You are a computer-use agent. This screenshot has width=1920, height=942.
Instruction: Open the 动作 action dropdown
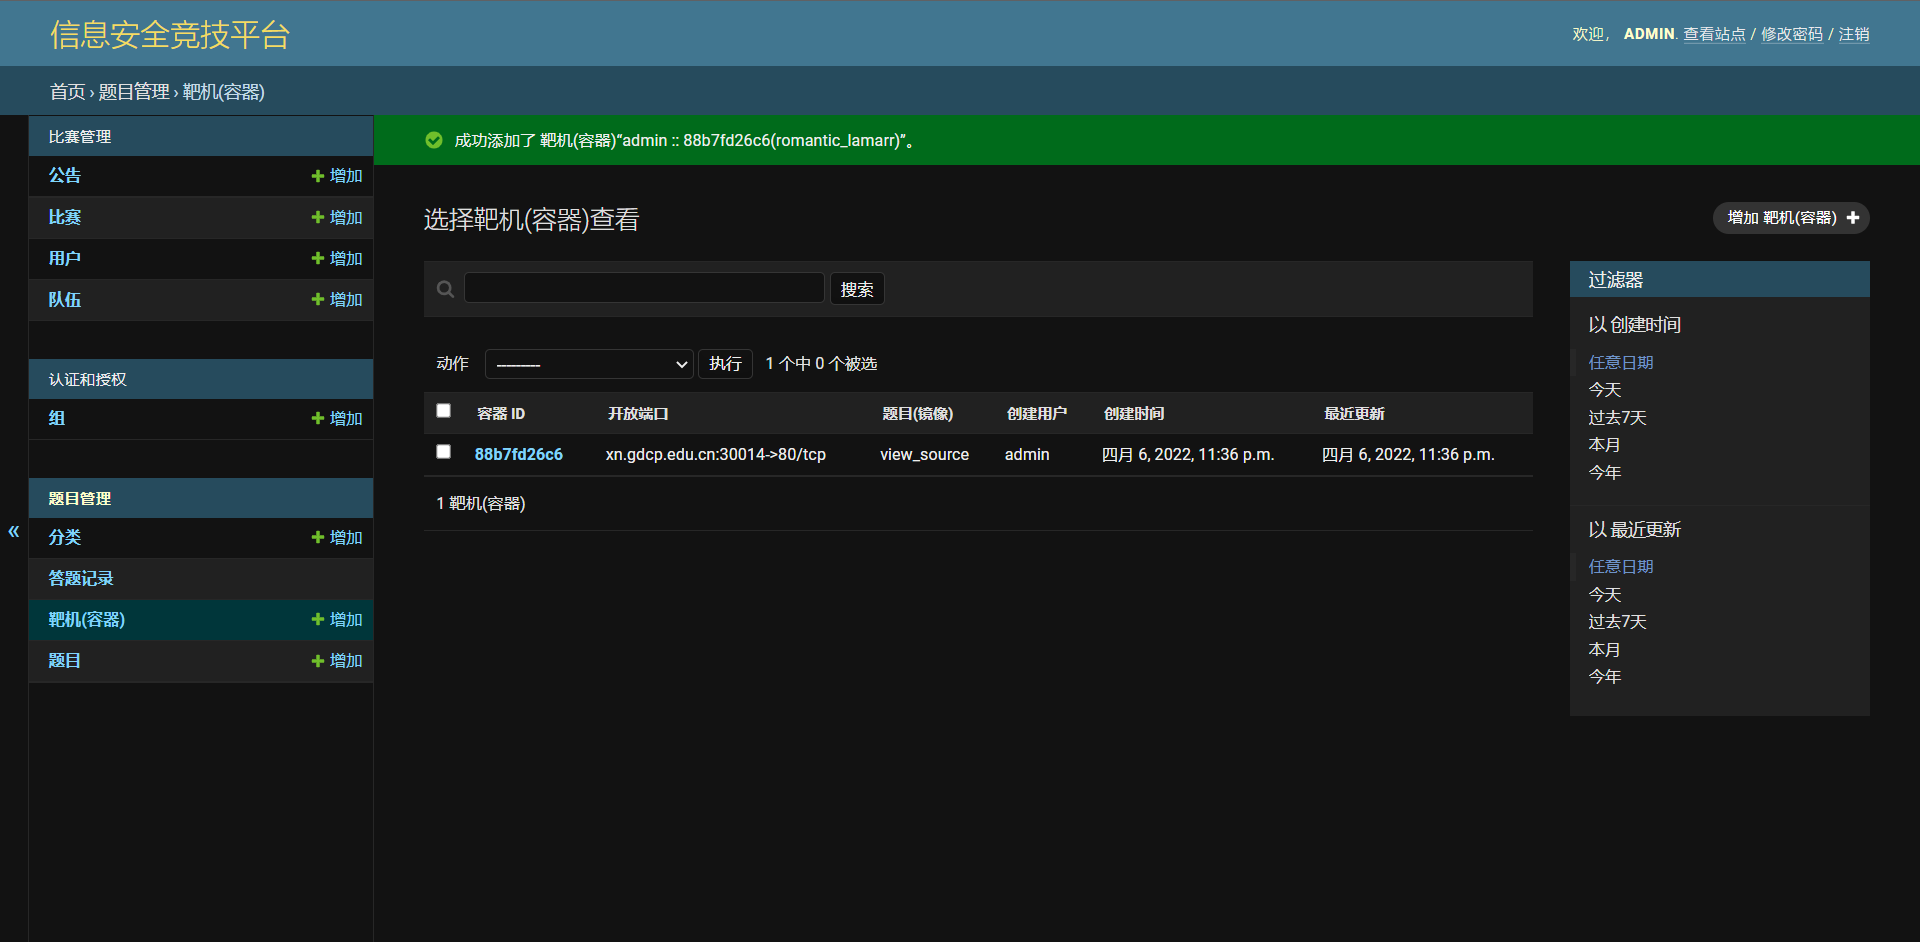[589, 364]
